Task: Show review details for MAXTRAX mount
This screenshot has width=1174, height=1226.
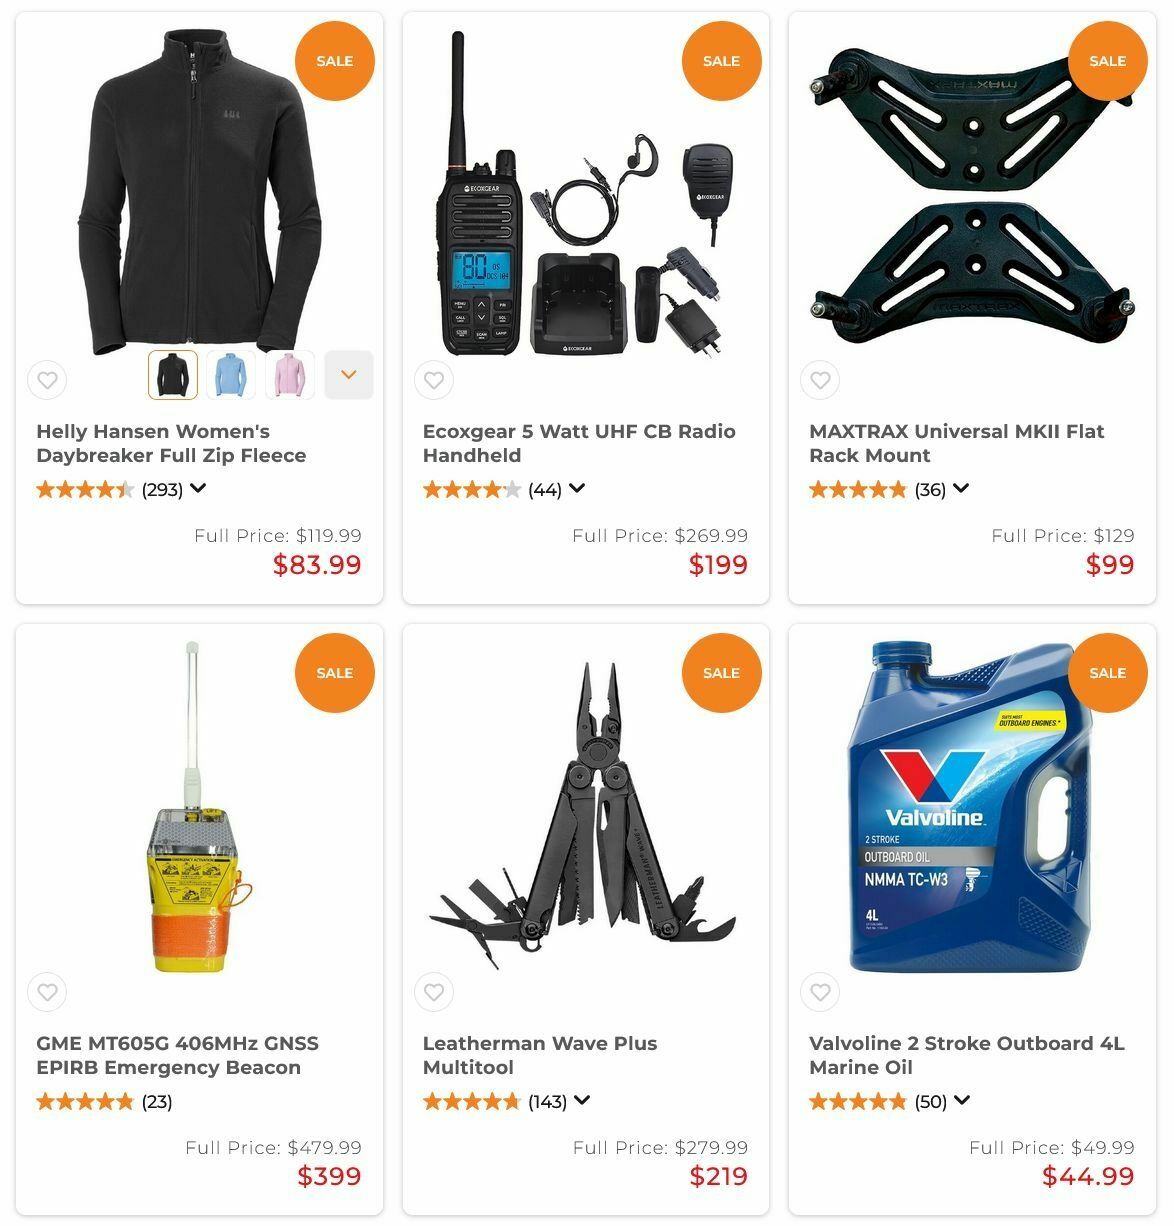Action: 961,488
